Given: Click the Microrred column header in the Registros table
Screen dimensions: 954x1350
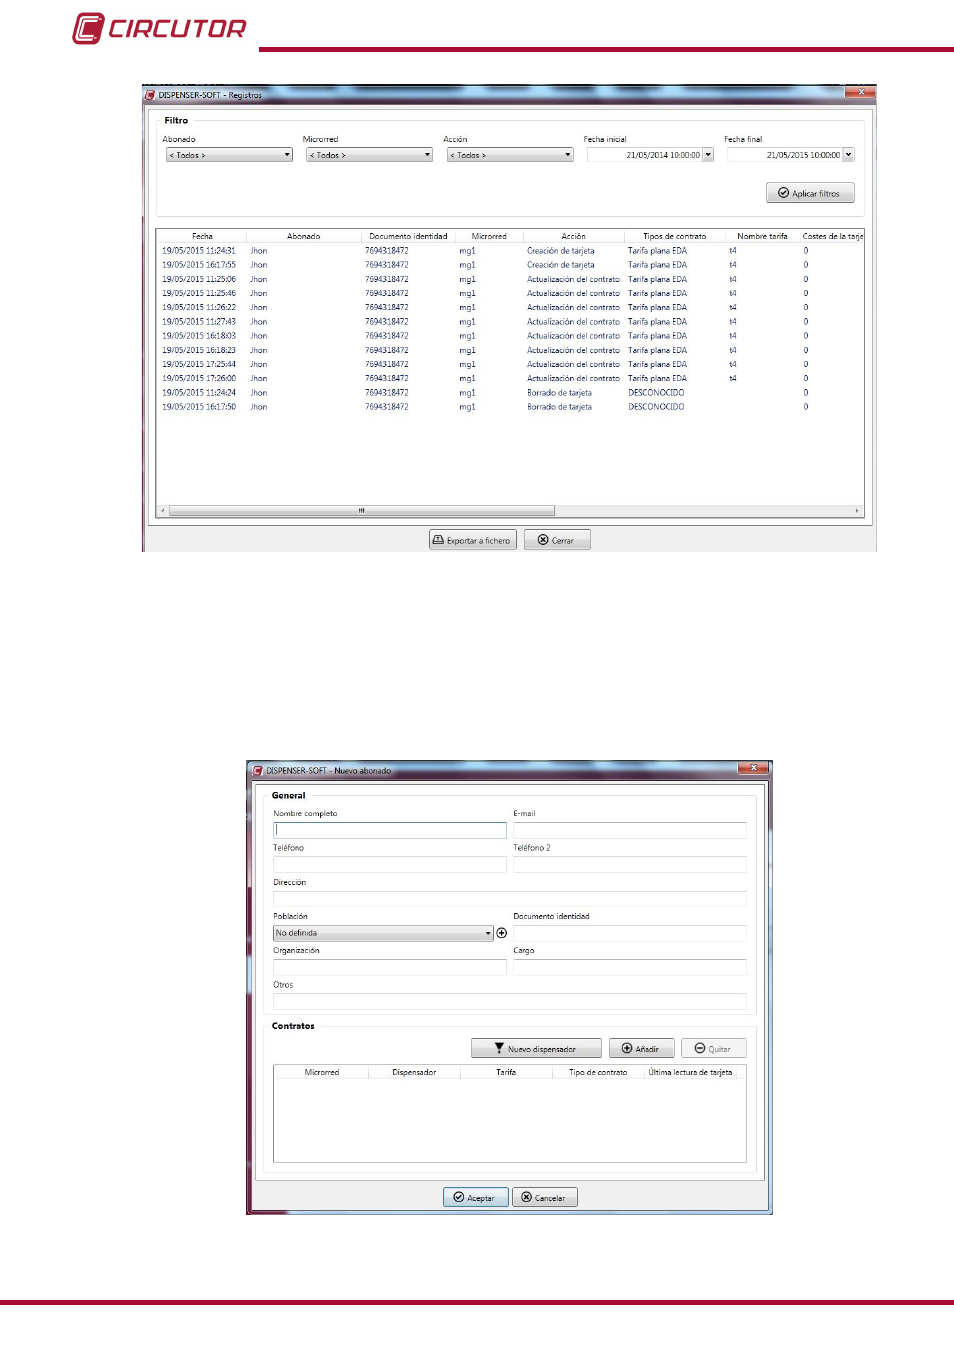Looking at the screenshot, I should pos(489,237).
